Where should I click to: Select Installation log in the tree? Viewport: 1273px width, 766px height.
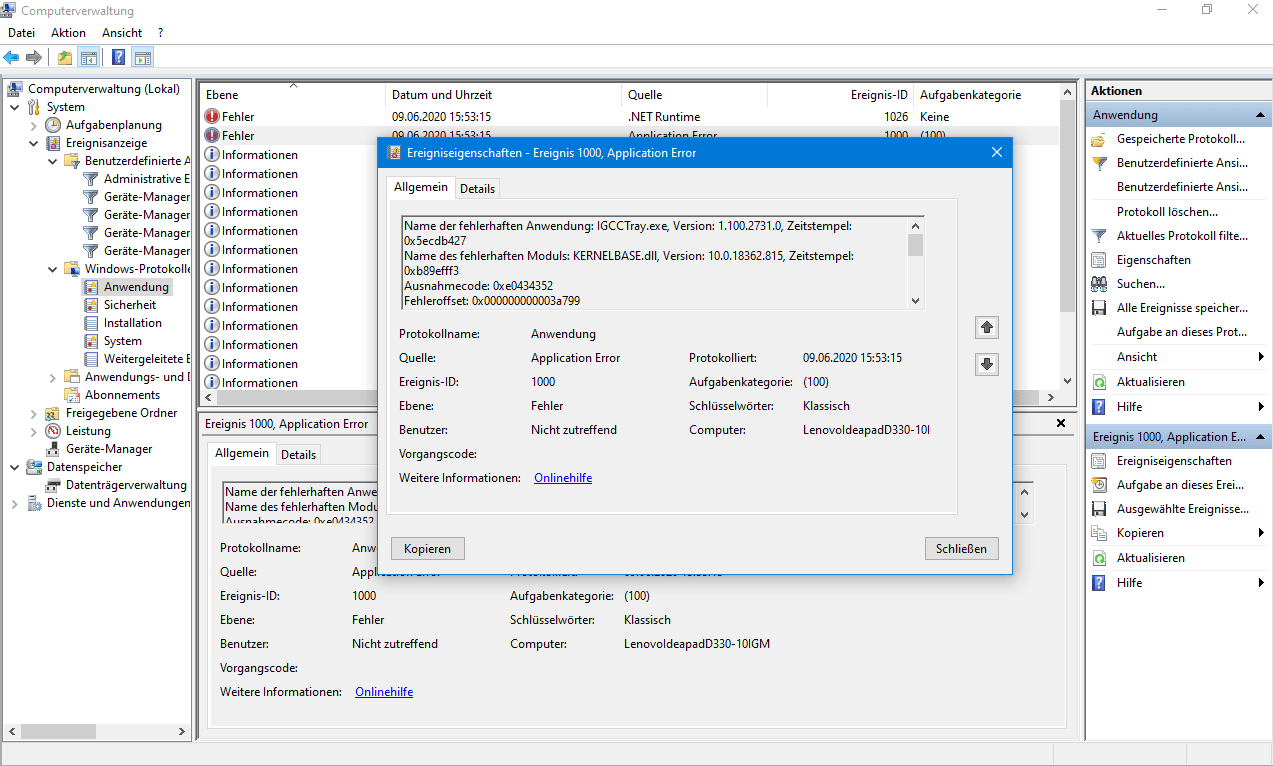pyautogui.click(x=132, y=323)
